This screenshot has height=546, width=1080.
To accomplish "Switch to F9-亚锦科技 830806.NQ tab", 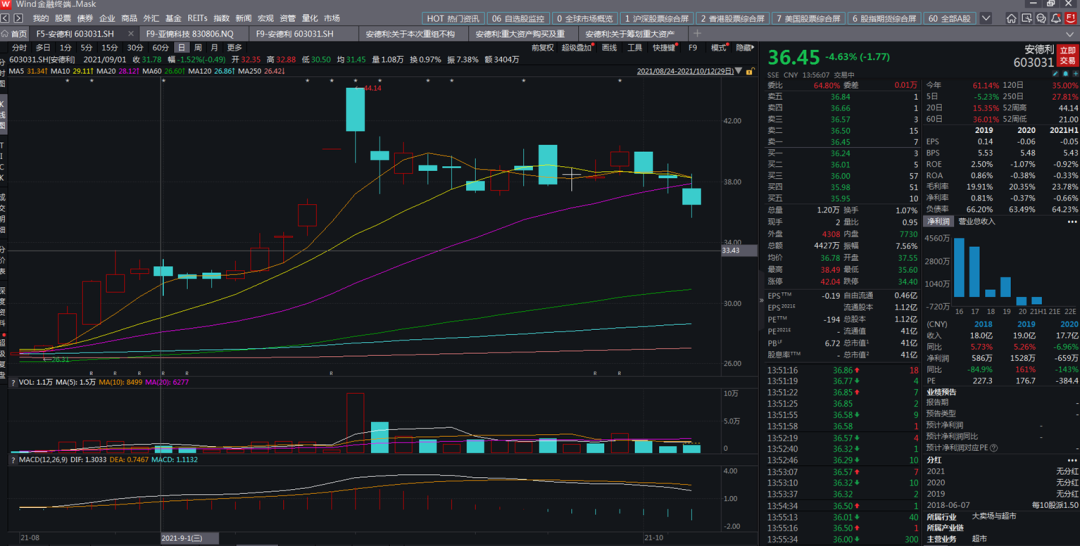I will tap(189, 33).
